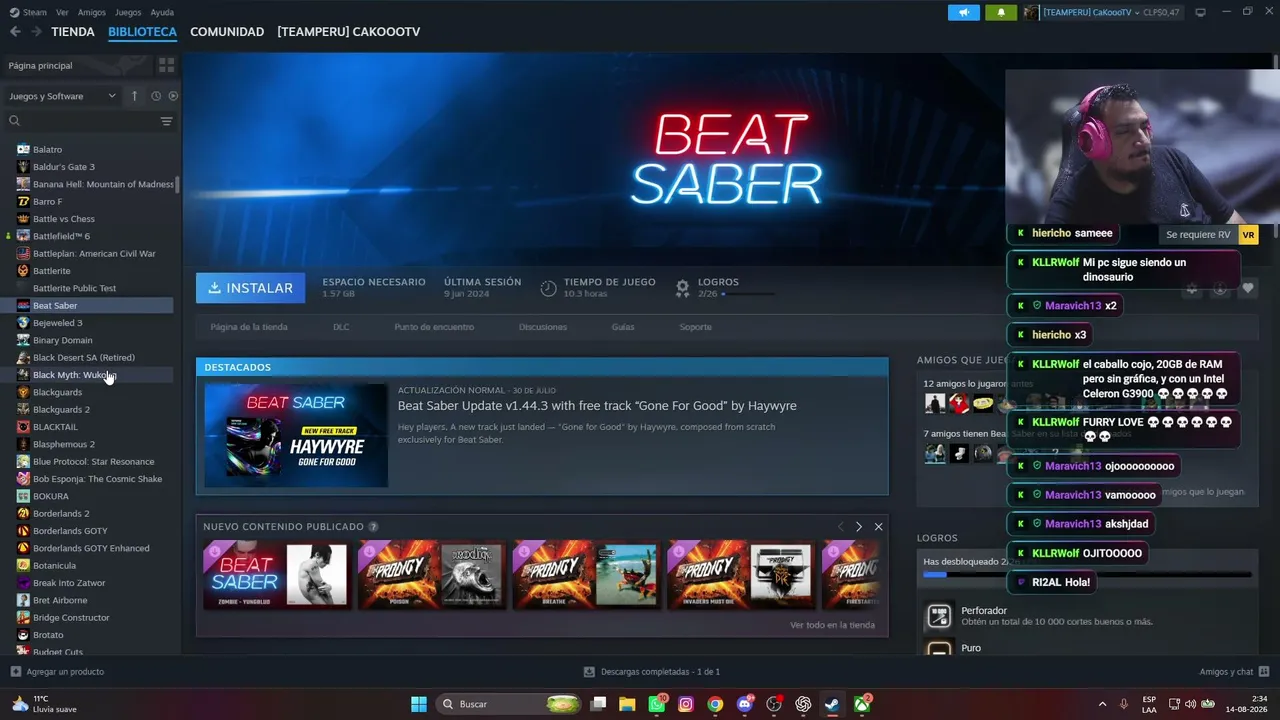
Task: Toggle sort ascending arrow in library sidebar
Action: (134, 96)
